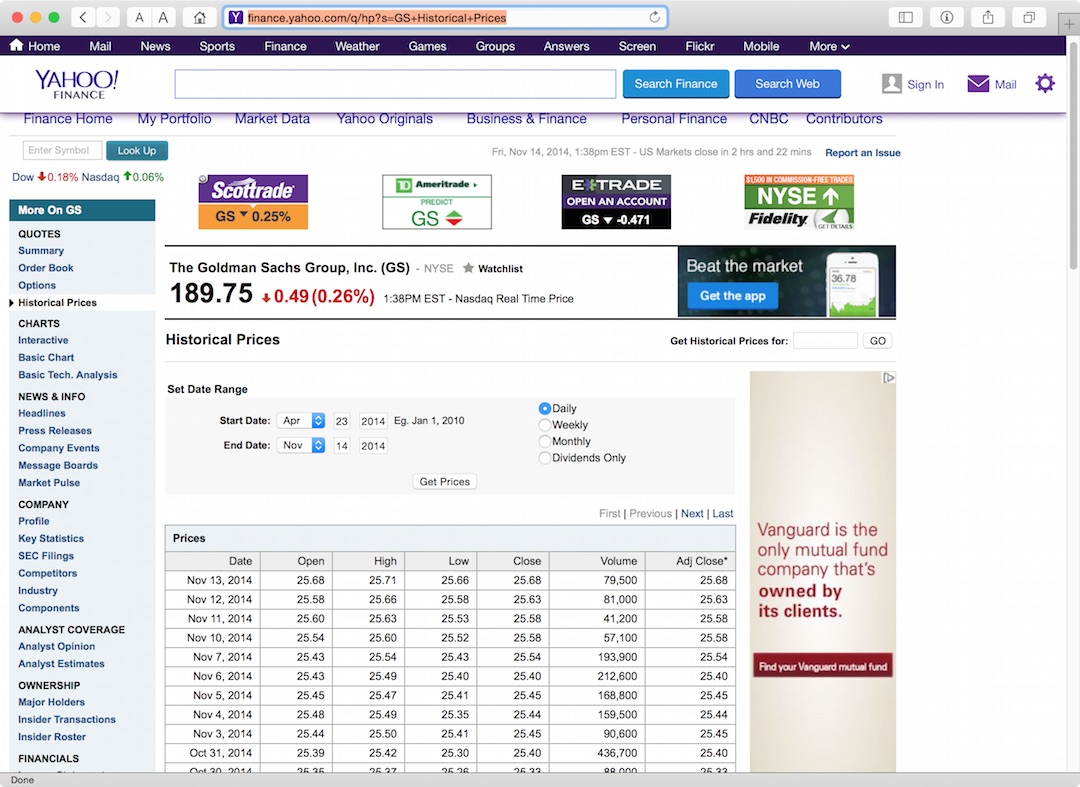Screen dimensions: 1080x787
Task: Click the Safari address bar URL
Action: tap(377, 17)
